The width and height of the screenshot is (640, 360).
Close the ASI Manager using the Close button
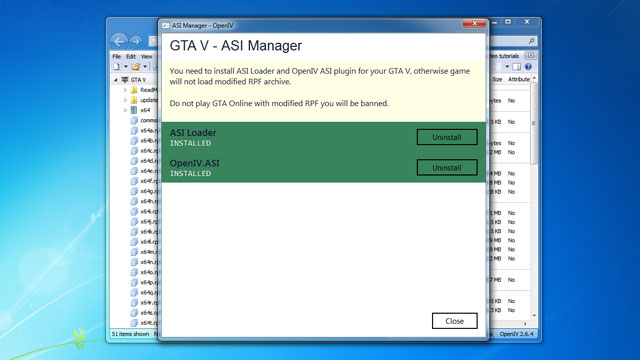click(455, 321)
